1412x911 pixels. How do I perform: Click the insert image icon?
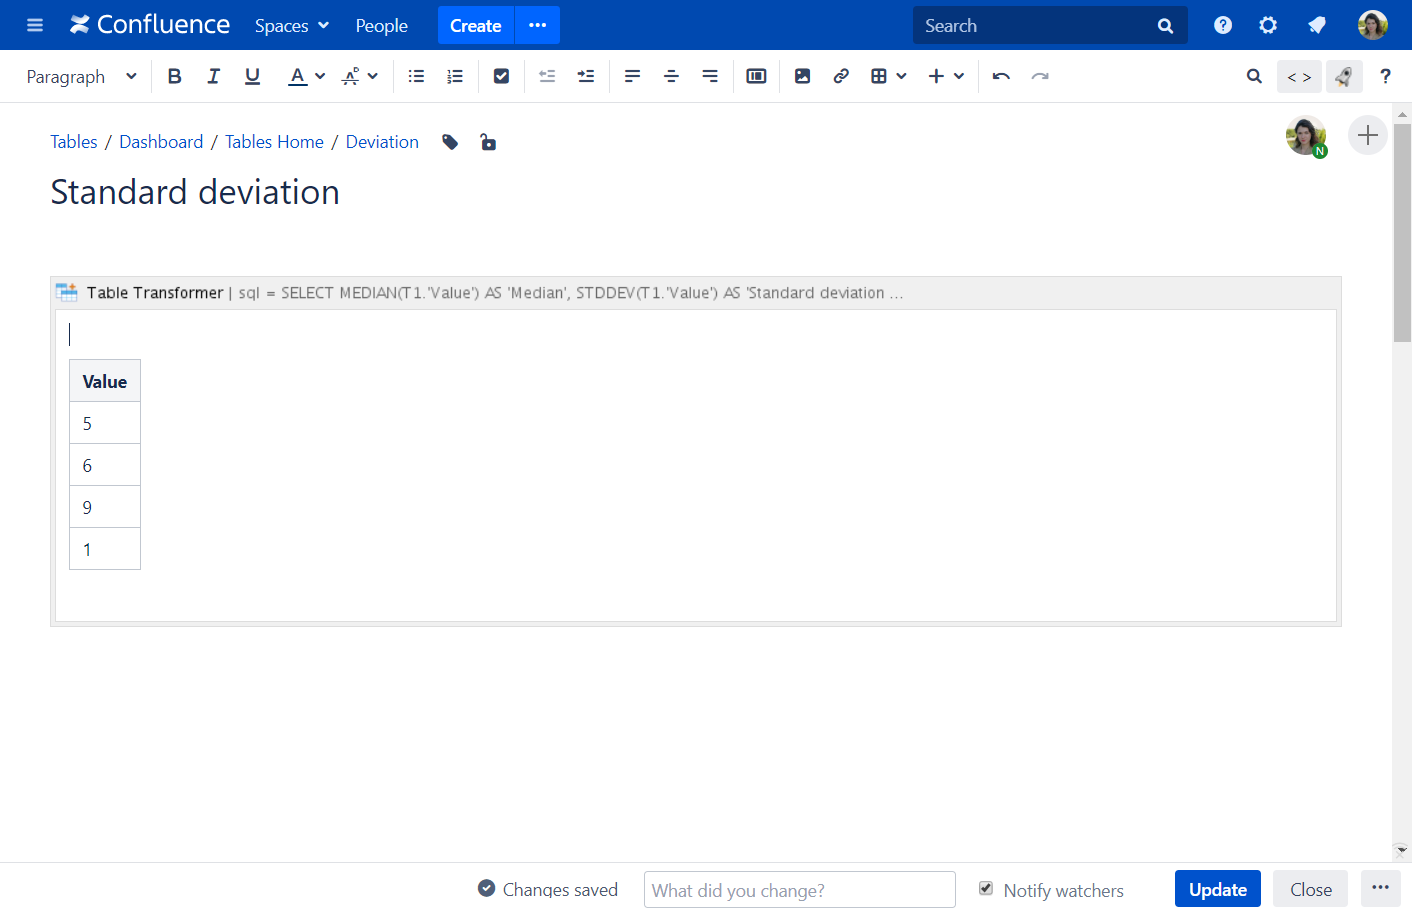coord(802,76)
